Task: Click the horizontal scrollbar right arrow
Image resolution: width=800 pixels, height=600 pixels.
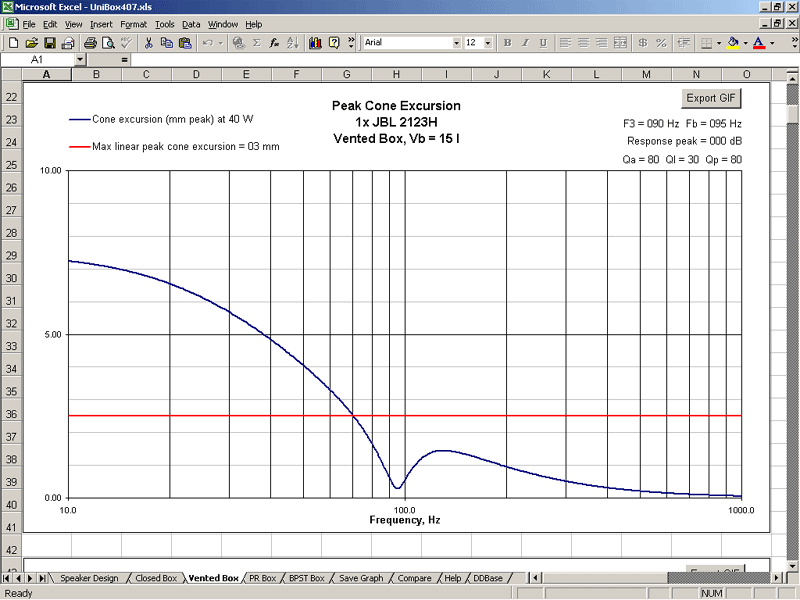Action: click(x=777, y=578)
